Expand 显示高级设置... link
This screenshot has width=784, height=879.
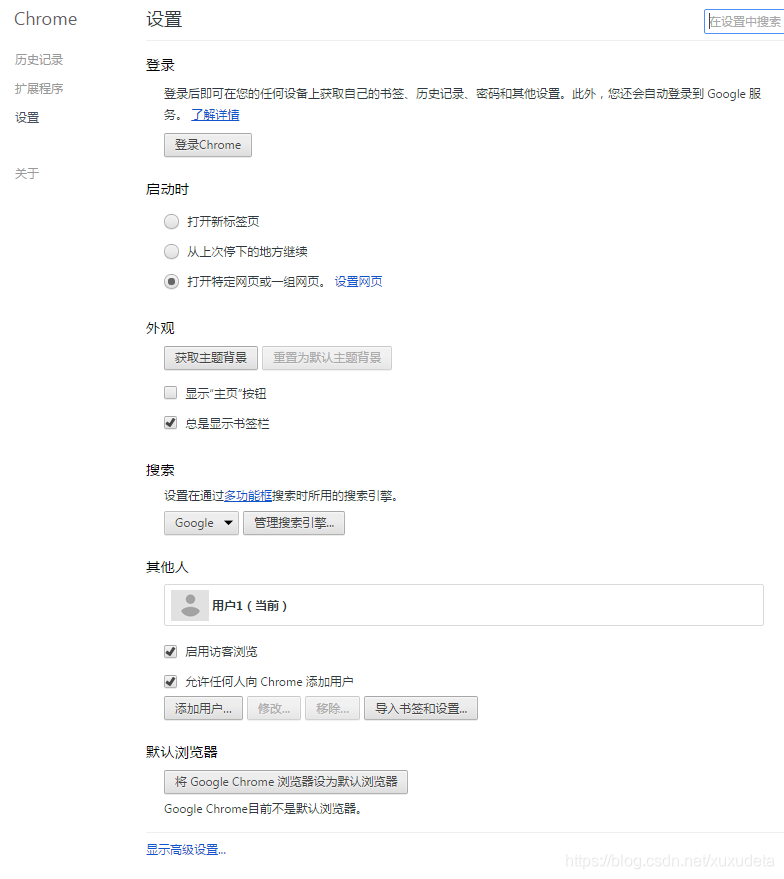point(186,850)
